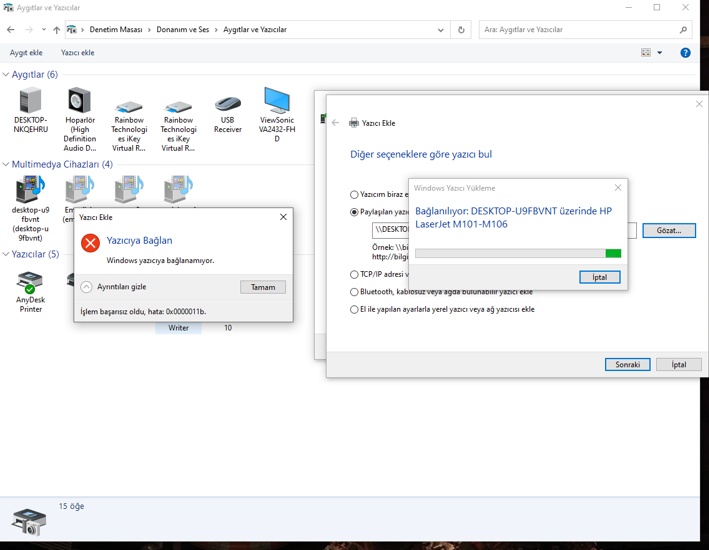This screenshot has height=550, width=709.
Task: Click İptal in Windows Yazıcı Yükleme dialog
Action: [x=600, y=277]
